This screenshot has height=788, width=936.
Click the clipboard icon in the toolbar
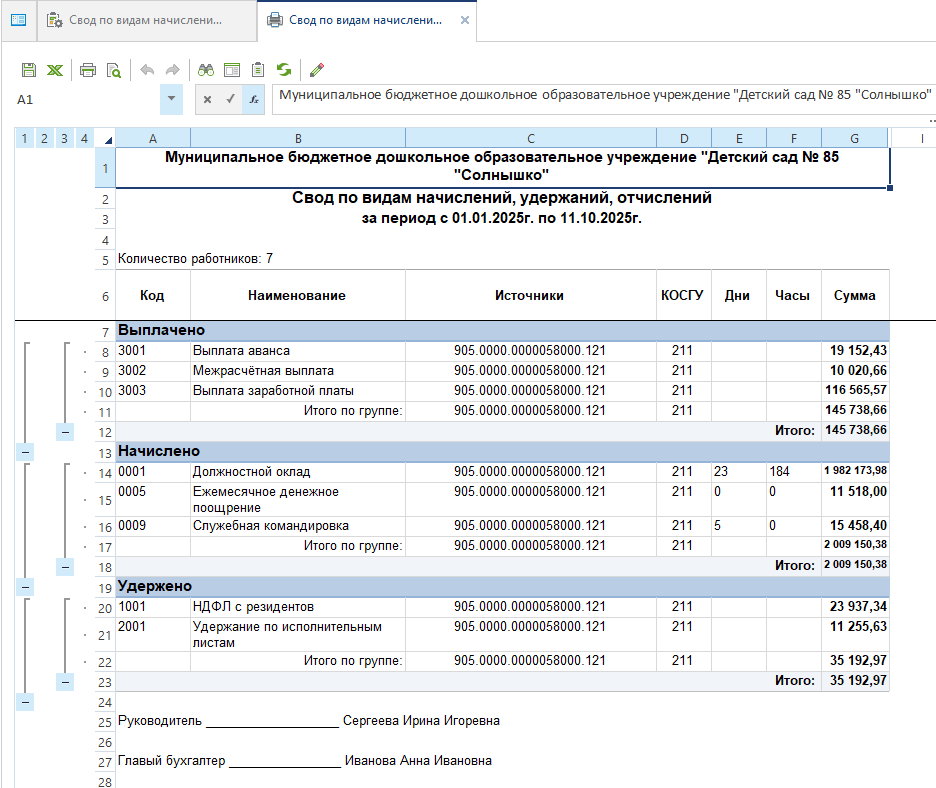(x=258, y=70)
